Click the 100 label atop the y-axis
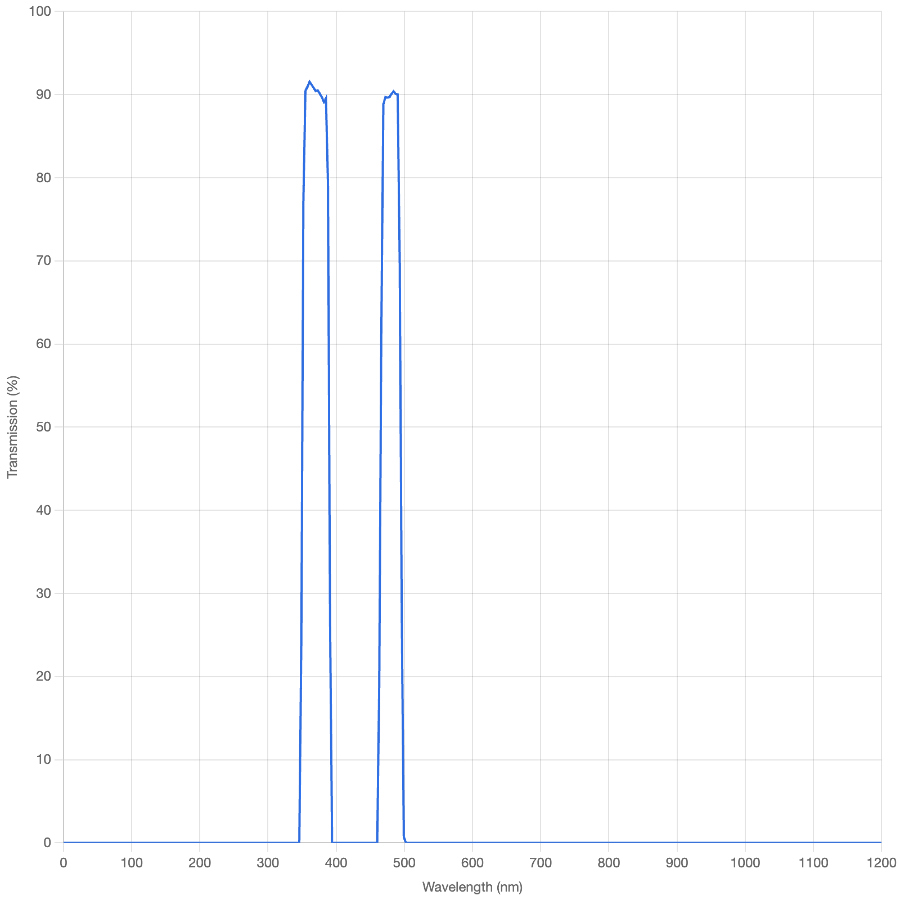The height and width of the screenshot is (900, 900). pyautogui.click(x=40, y=12)
